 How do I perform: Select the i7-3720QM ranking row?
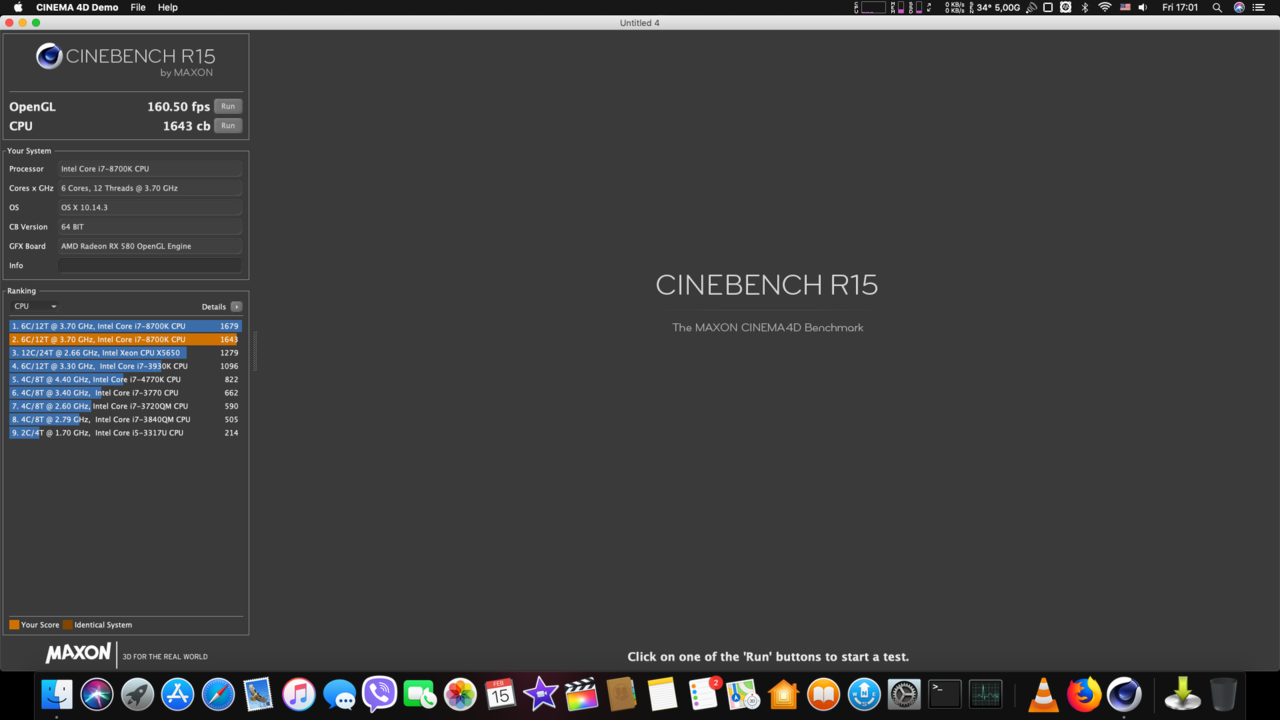click(126, 406)
